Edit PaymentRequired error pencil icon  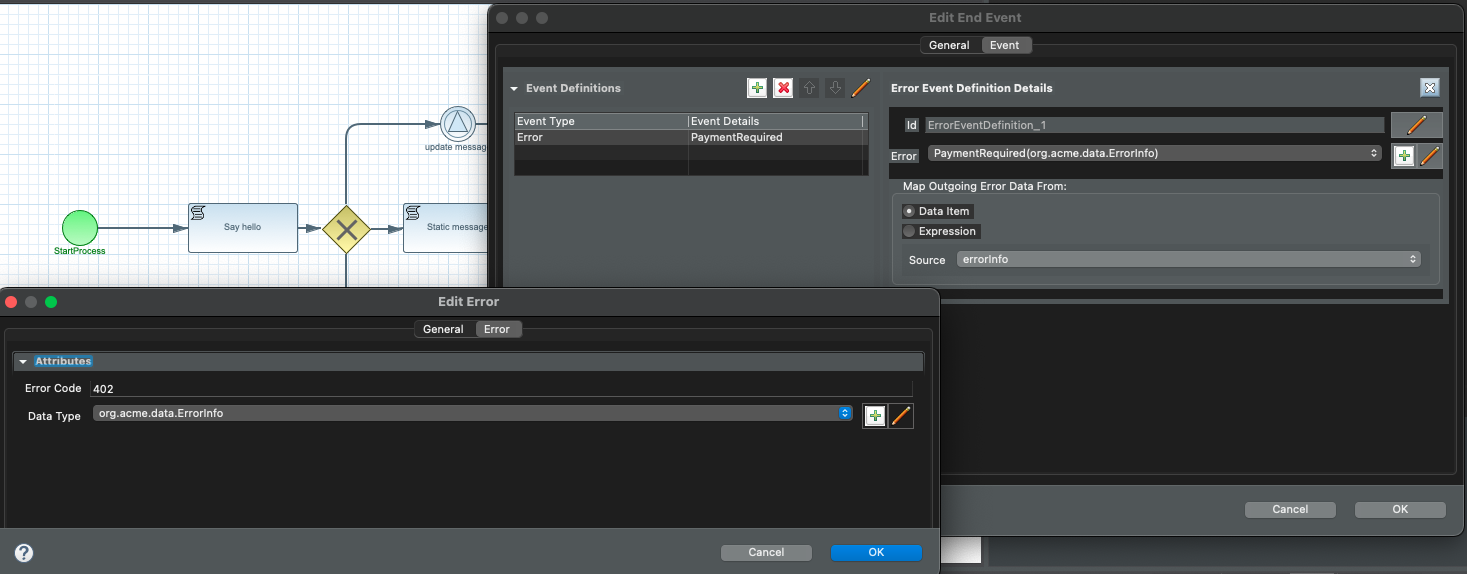(x=1430, y=156)
